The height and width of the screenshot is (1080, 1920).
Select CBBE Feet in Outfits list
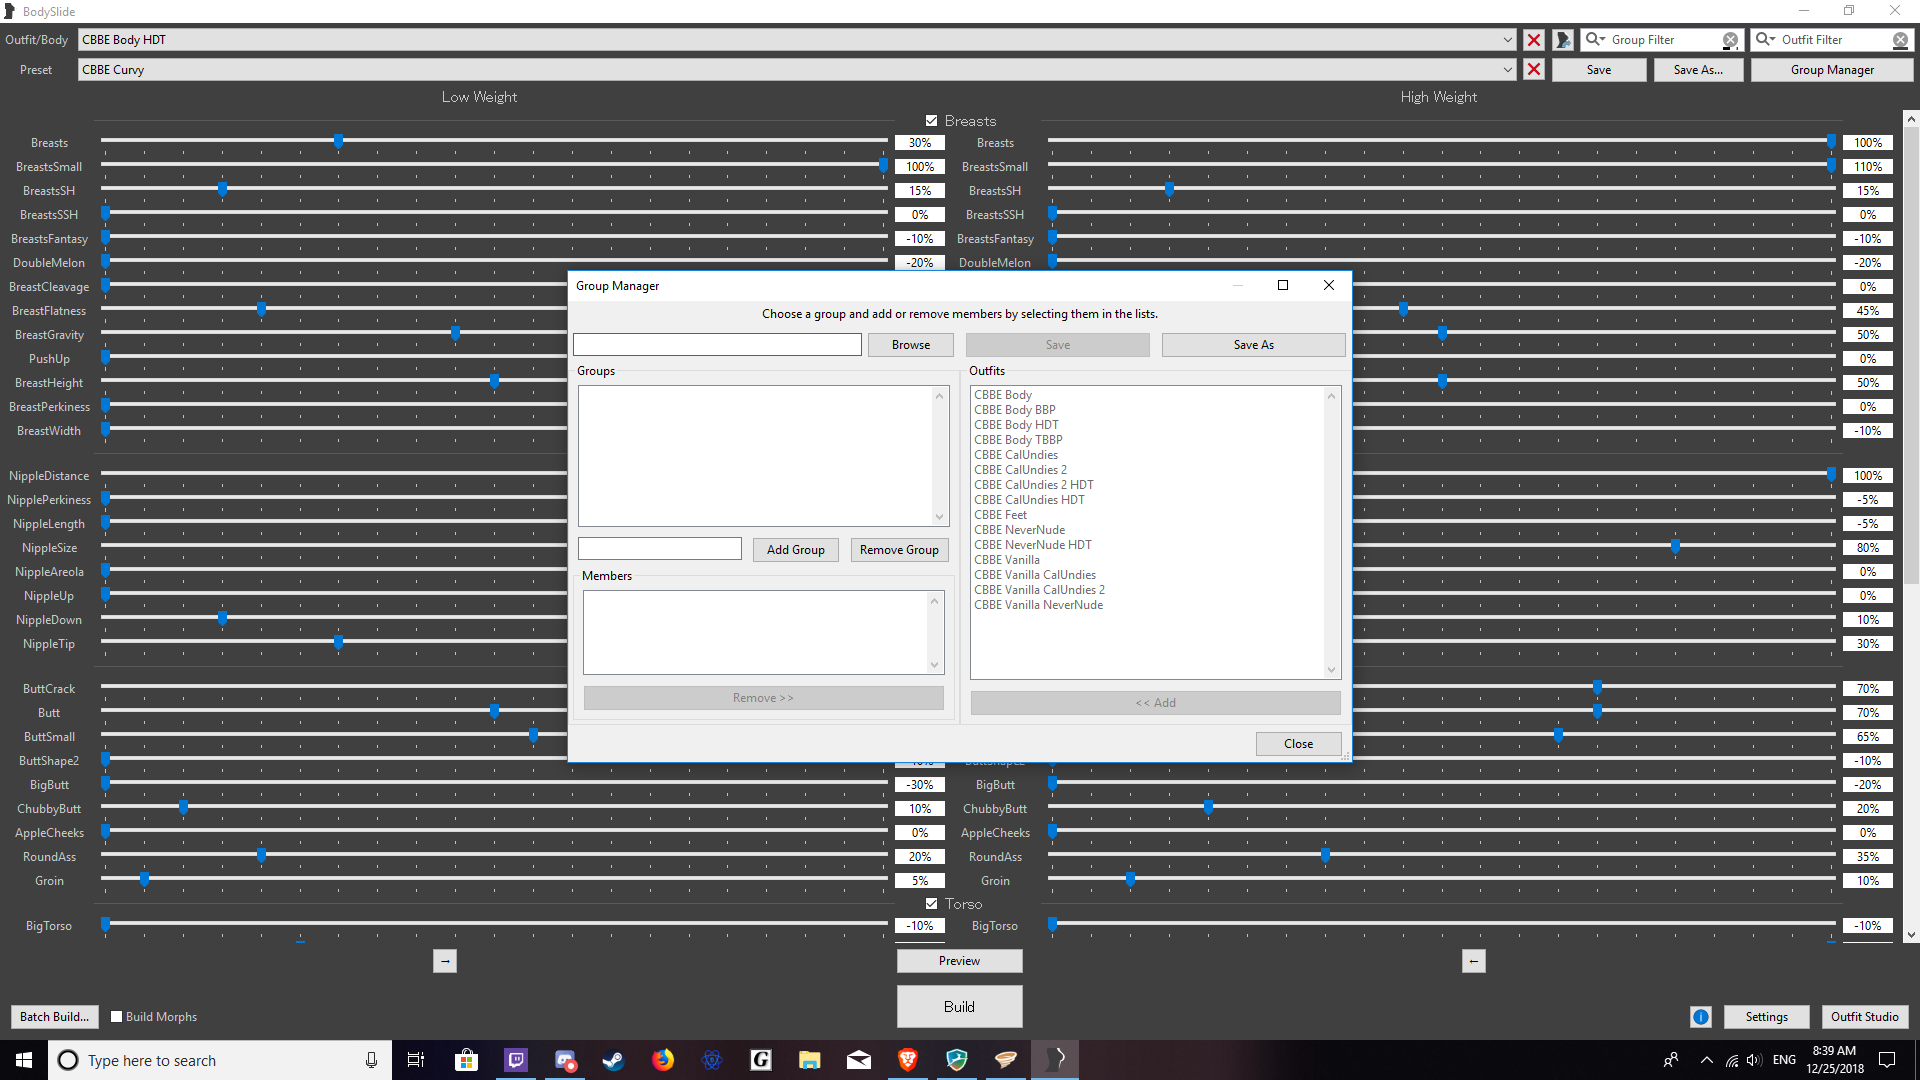click(1000, 515)
